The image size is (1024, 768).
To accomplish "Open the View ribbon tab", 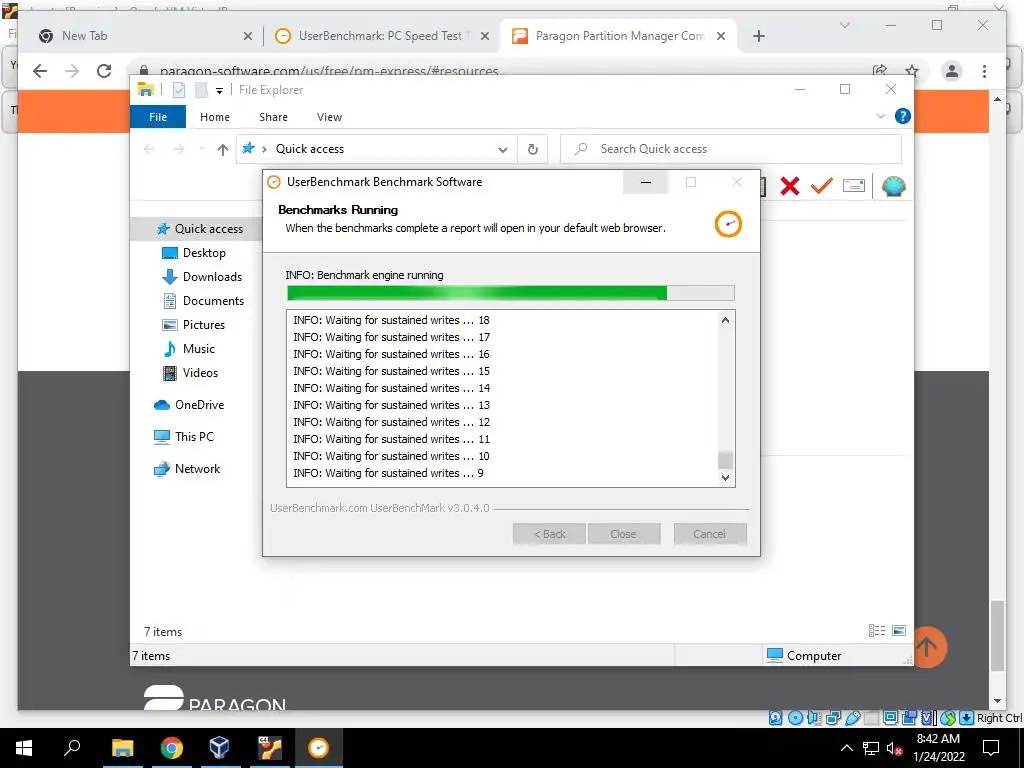I will [x=329, y=117].
